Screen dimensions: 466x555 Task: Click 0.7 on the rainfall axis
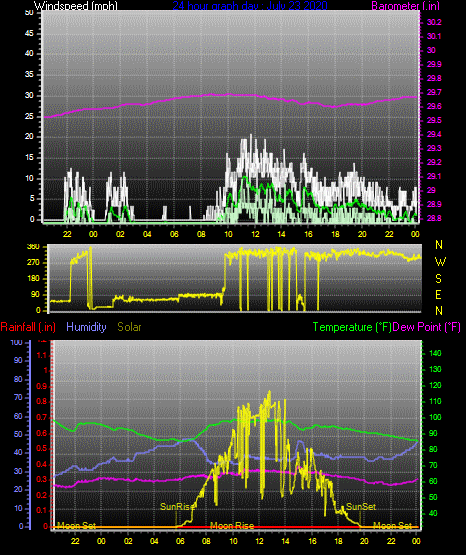(42, 417)
